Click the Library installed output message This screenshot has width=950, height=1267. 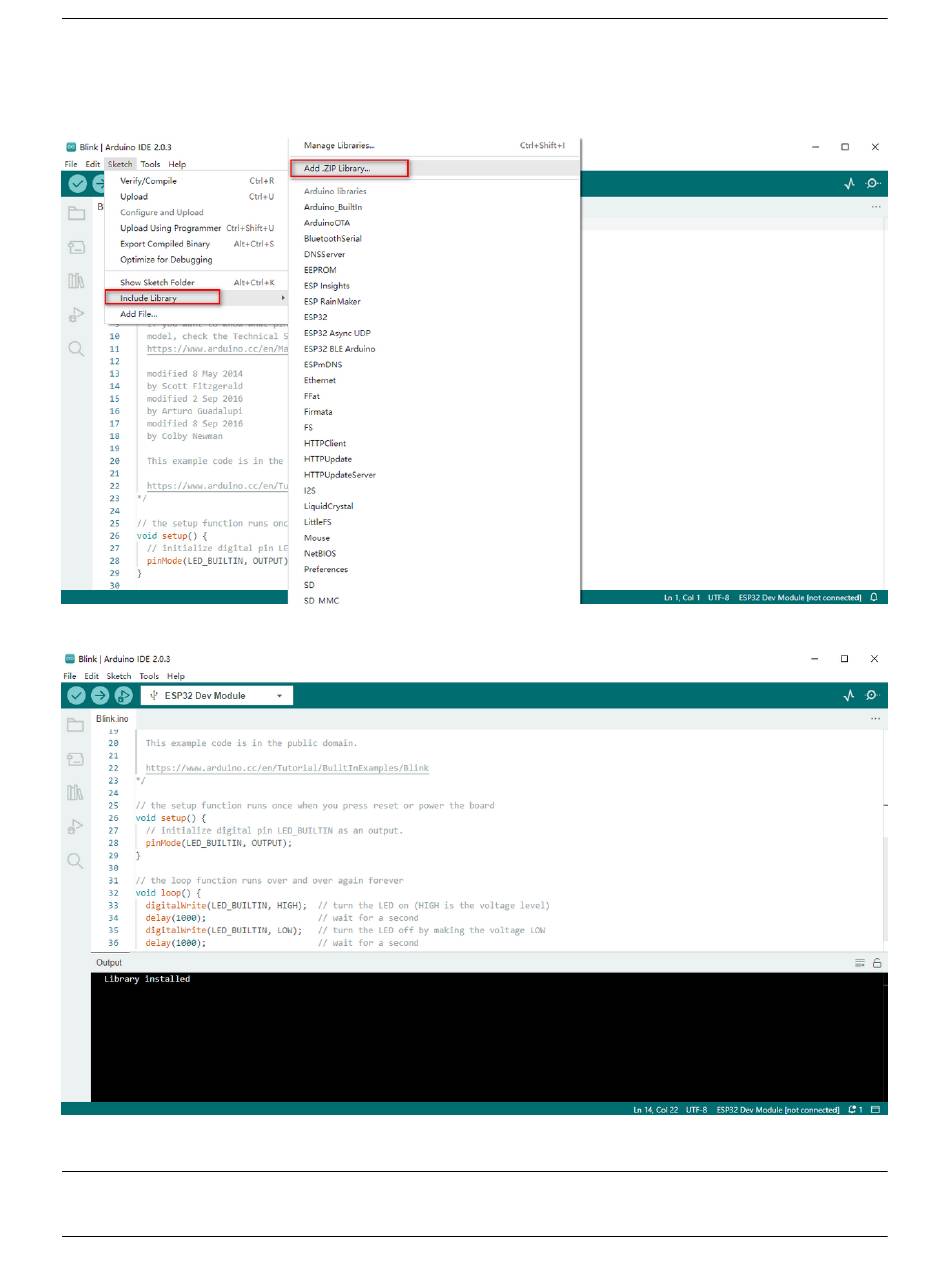[147, 979]
